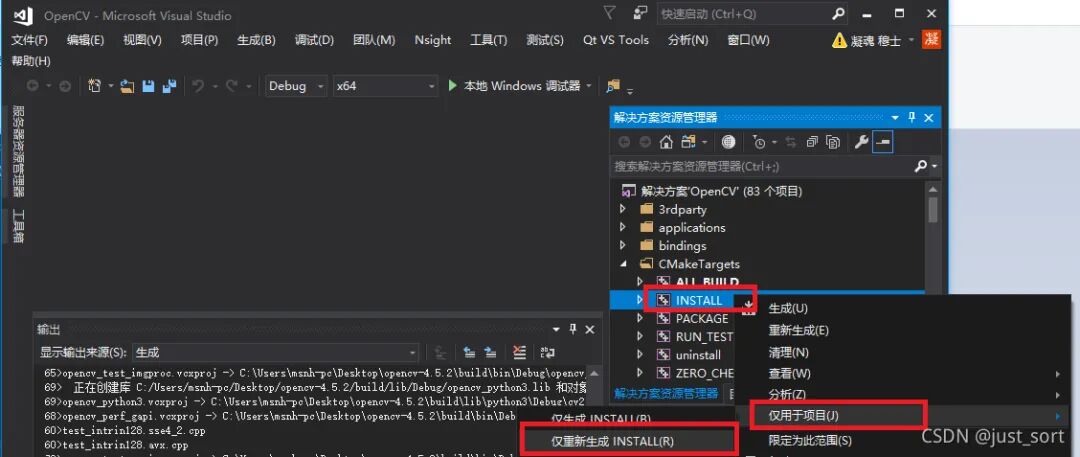Screen dimensions: 1080x457
Task: Click Go to Next Message icon in Output
Action: coord(490,352)
